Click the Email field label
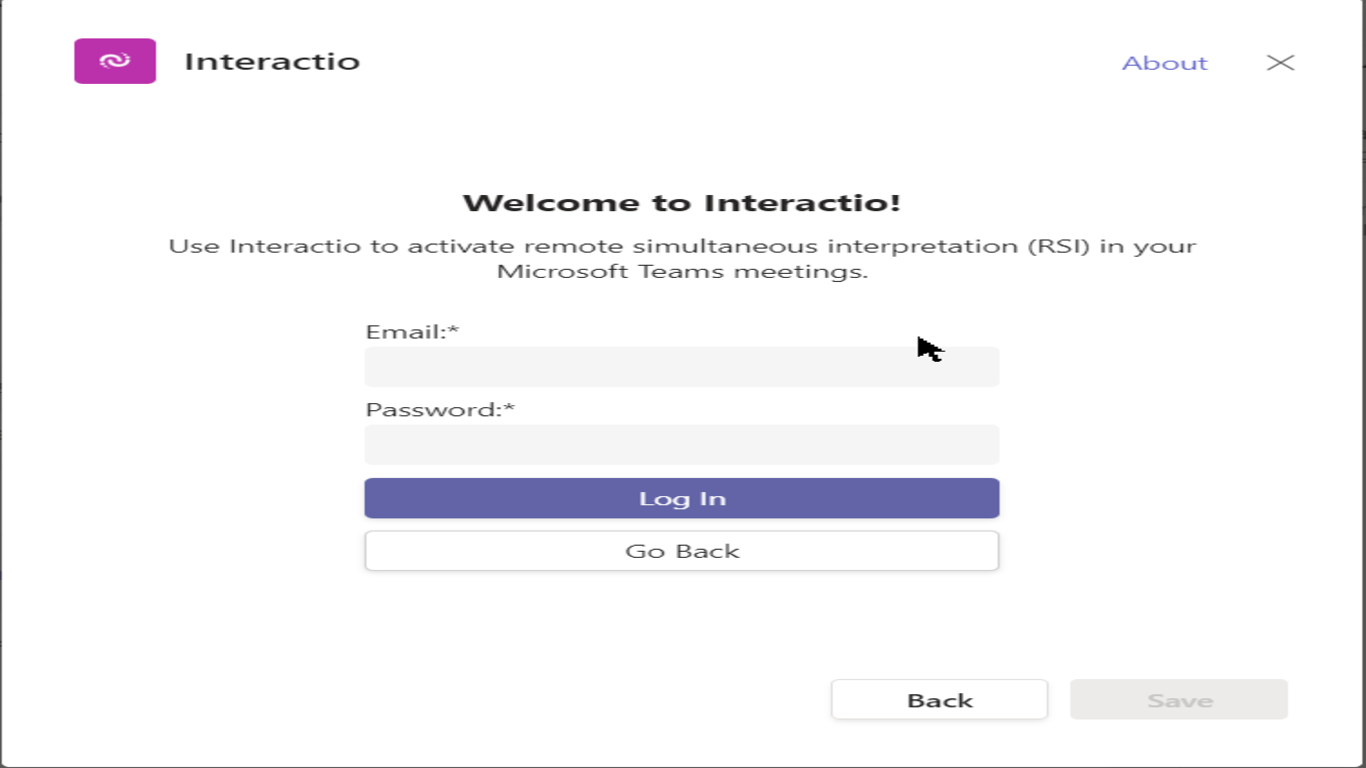Screen dimensions: 1366x768 (x=405, y=332)
